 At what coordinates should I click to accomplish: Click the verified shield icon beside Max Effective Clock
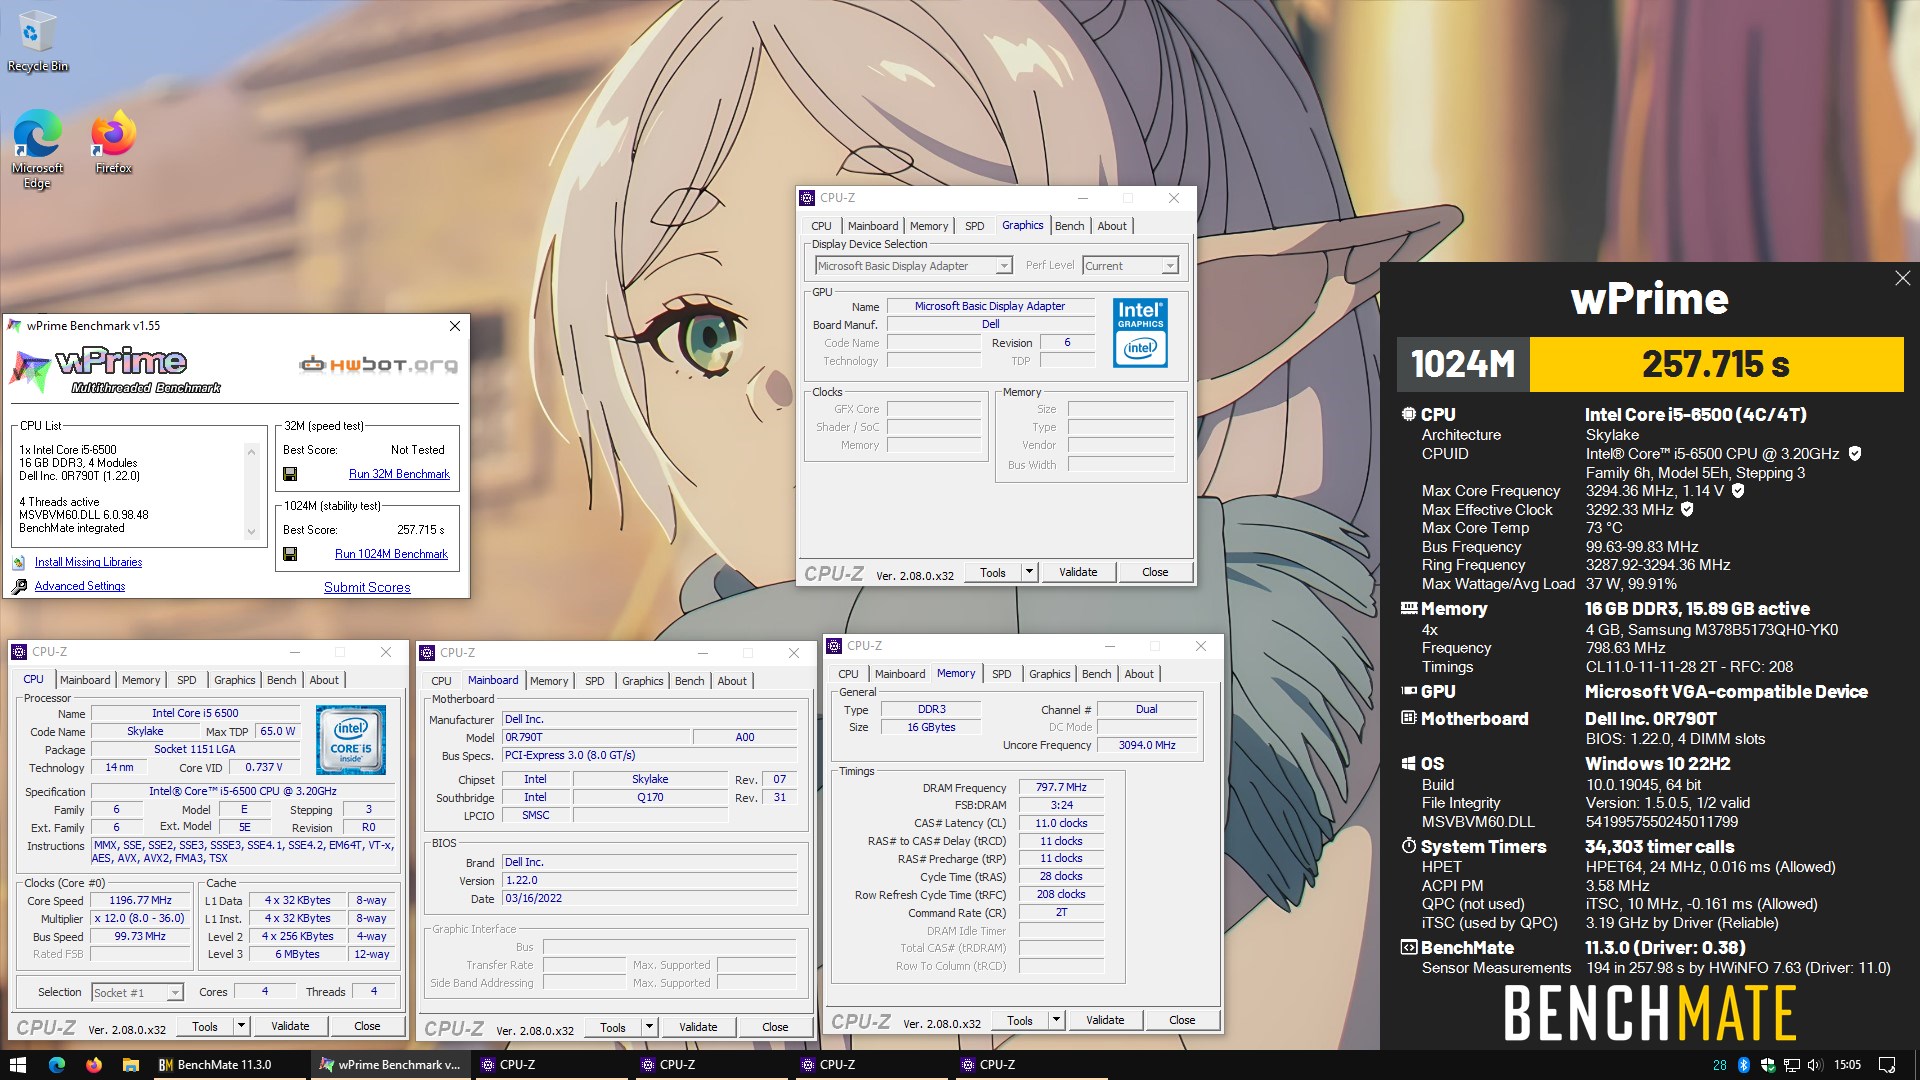pos(1687,509)
